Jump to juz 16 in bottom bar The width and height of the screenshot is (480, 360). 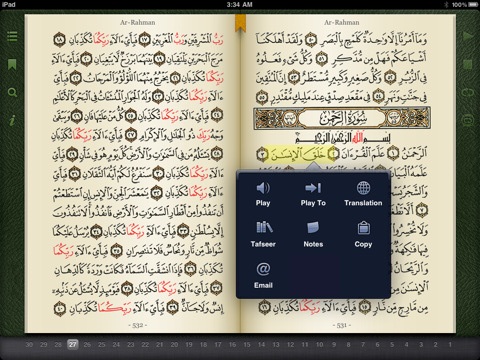(233, 345)
